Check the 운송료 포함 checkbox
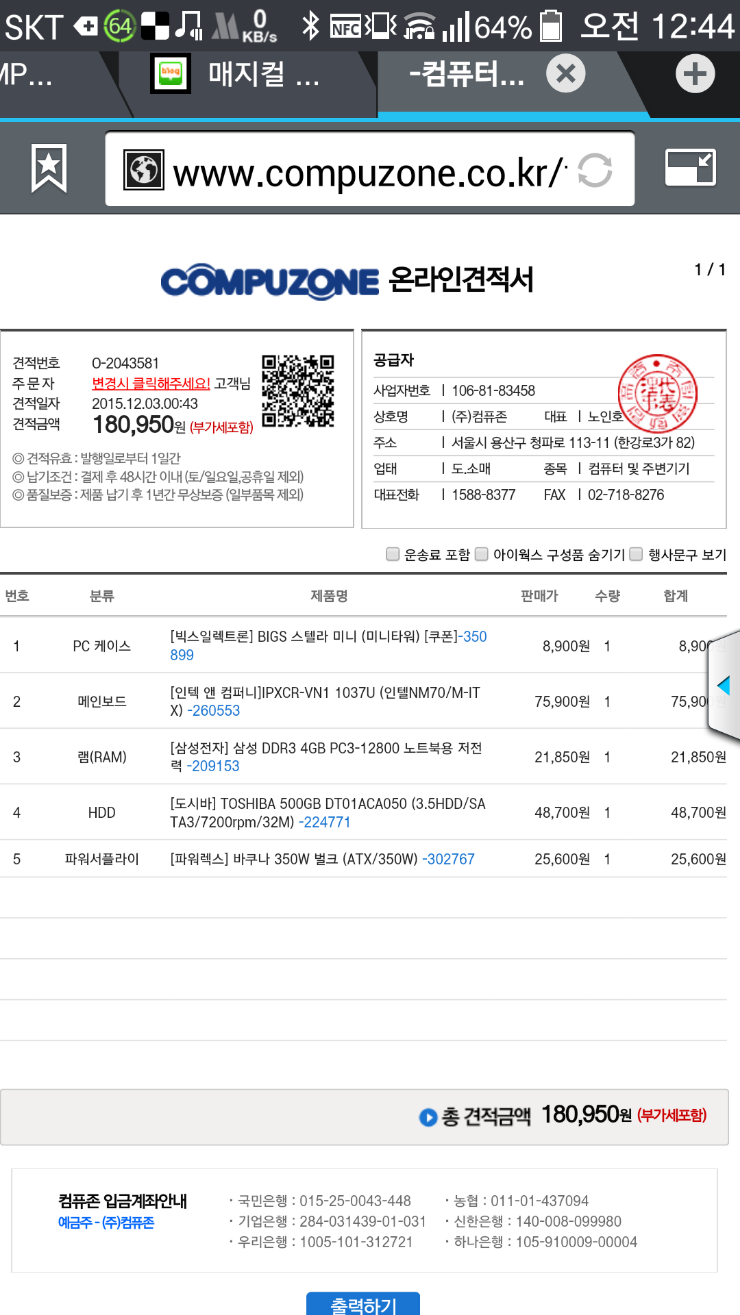This screenshot has height=1315, width=740. 393,554
